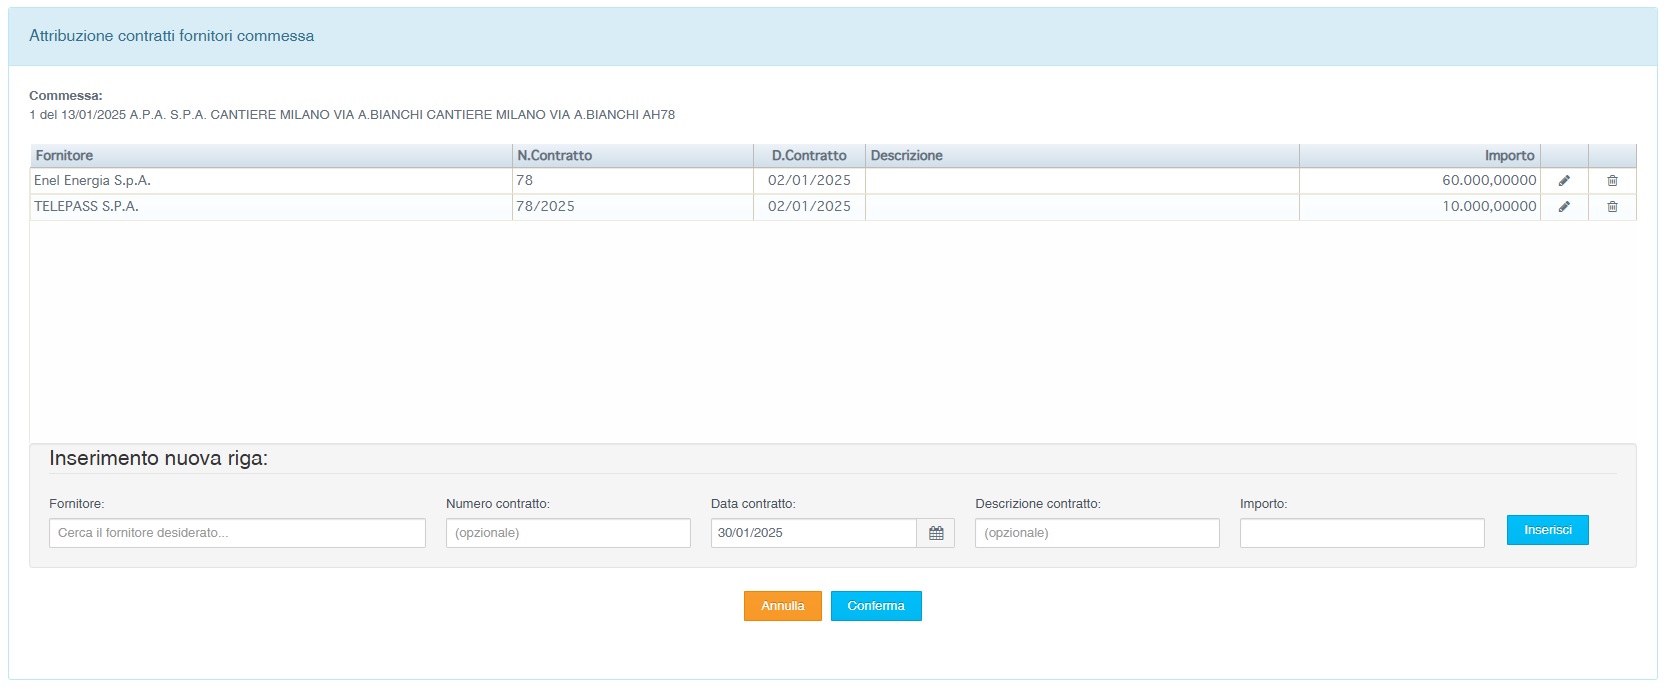Sort by the Importo column header
The image size is (1666, 693).
[x=1509, y=156]
